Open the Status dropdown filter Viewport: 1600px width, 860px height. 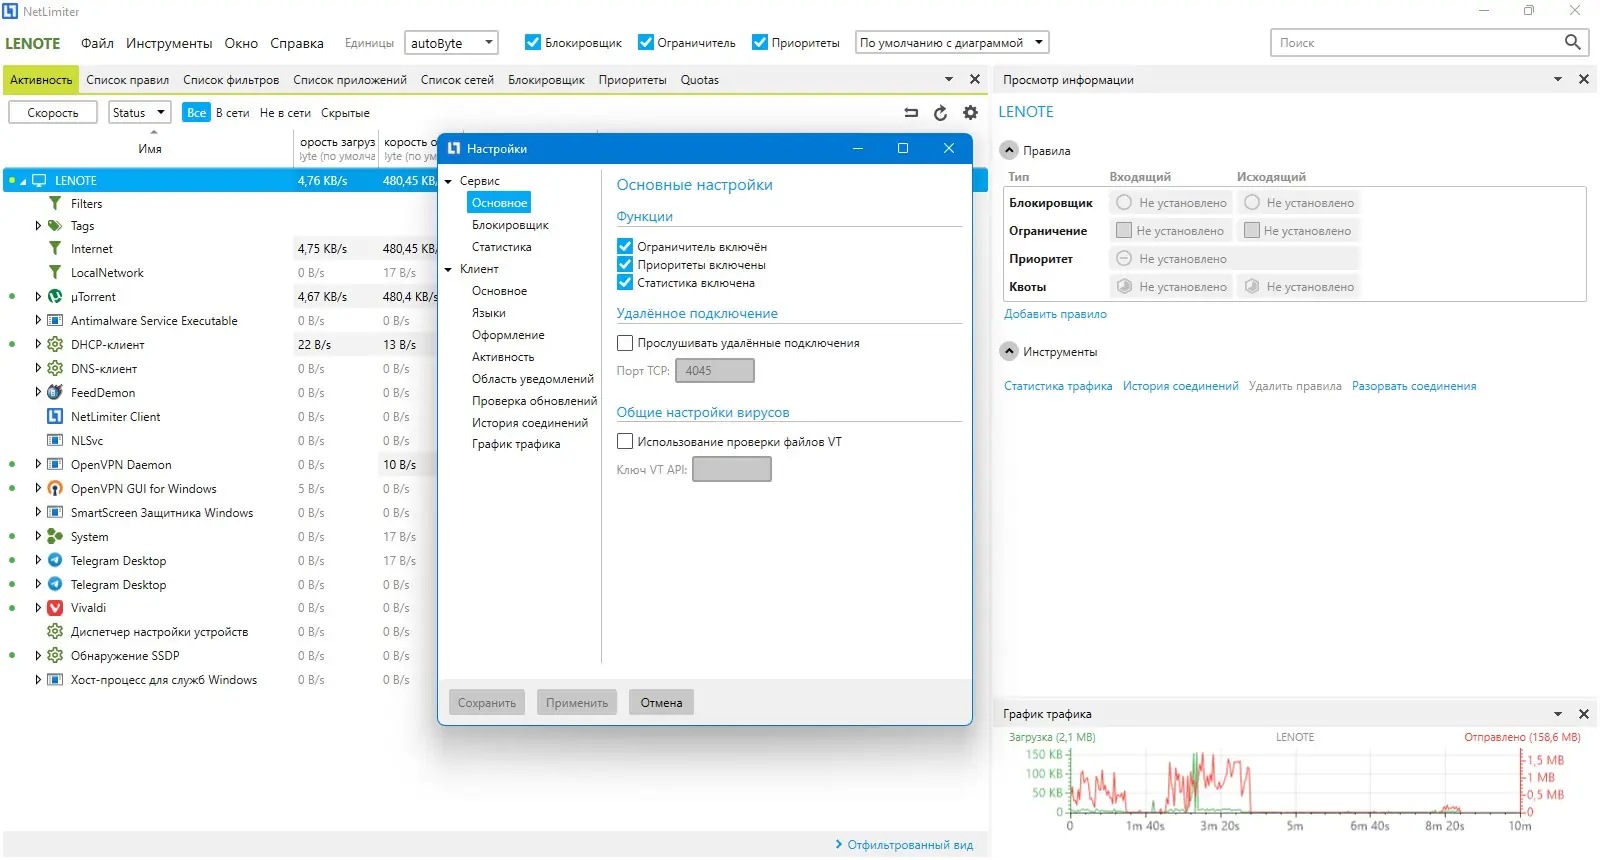coord(139,112)
